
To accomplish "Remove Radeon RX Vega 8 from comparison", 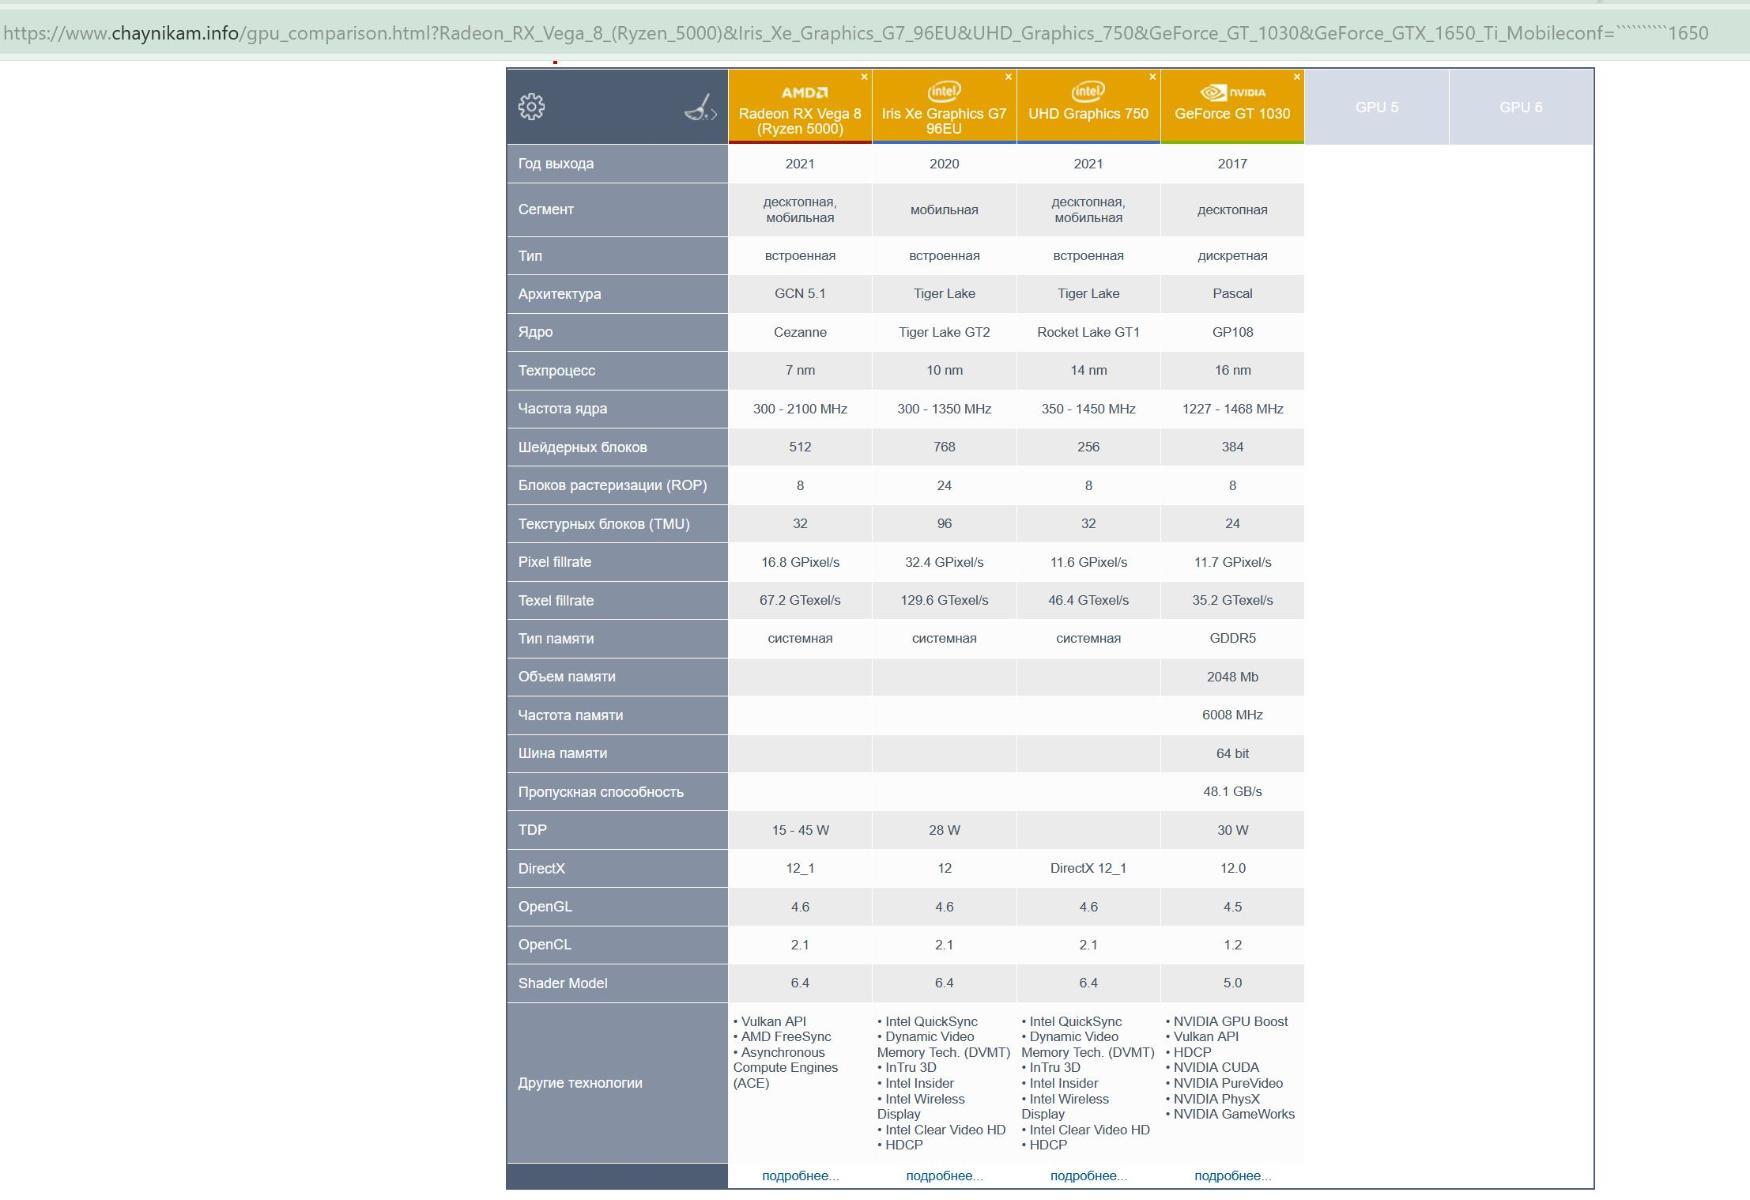I will pos(864,77).
